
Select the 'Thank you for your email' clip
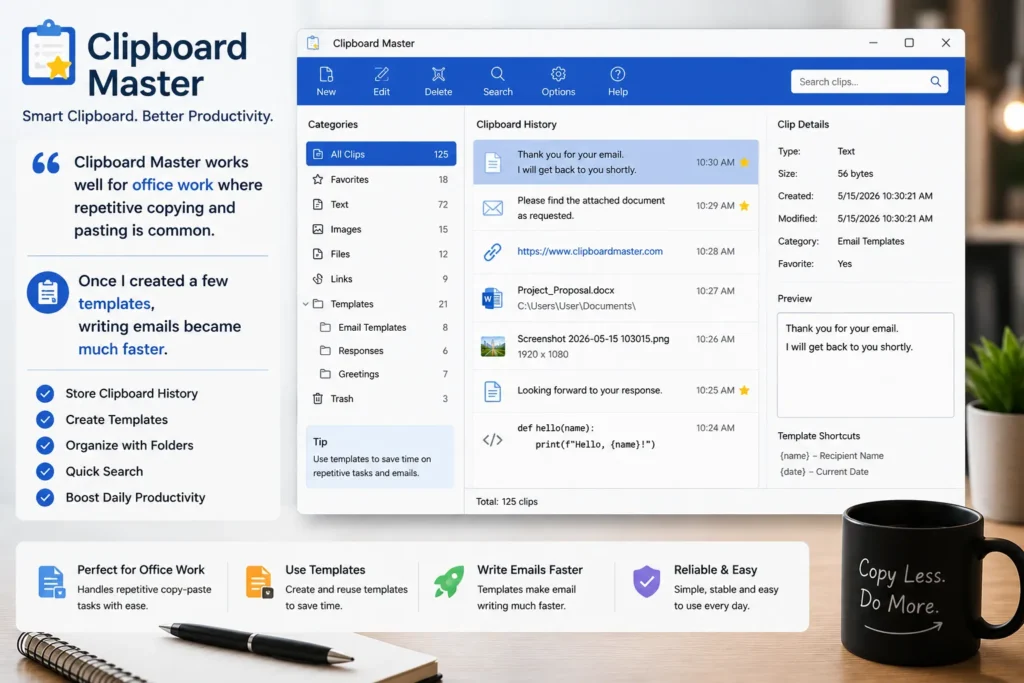[615, 162]
